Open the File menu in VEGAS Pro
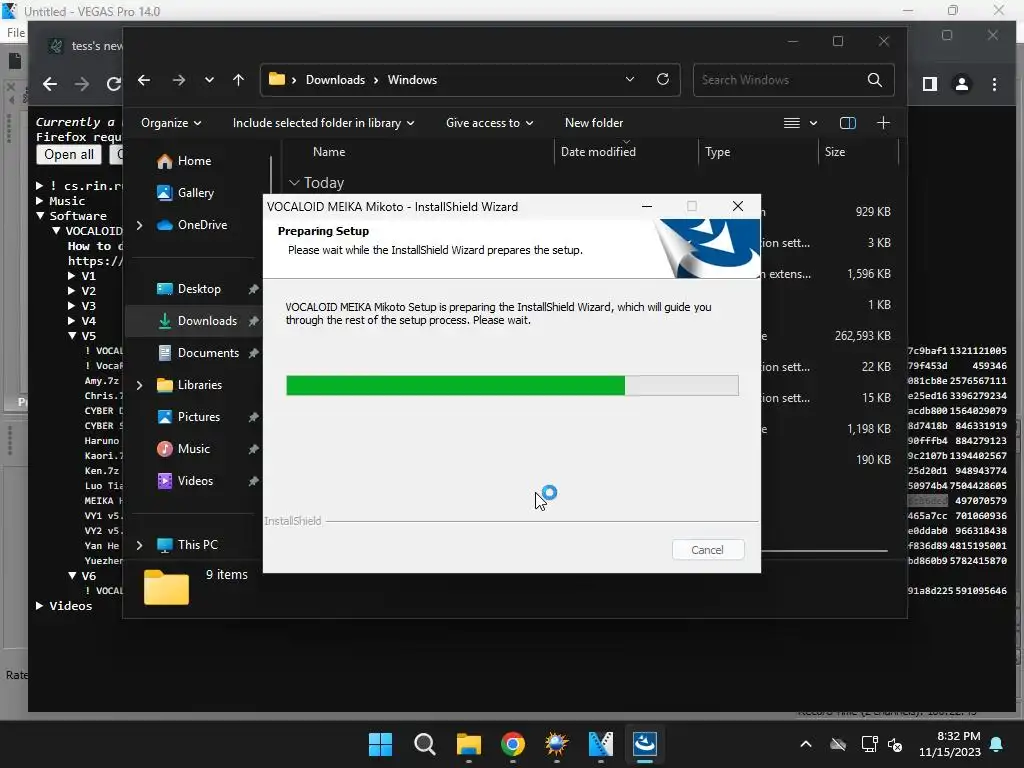Viewport: 1024px width, 768px height. (x=16, y=33)
